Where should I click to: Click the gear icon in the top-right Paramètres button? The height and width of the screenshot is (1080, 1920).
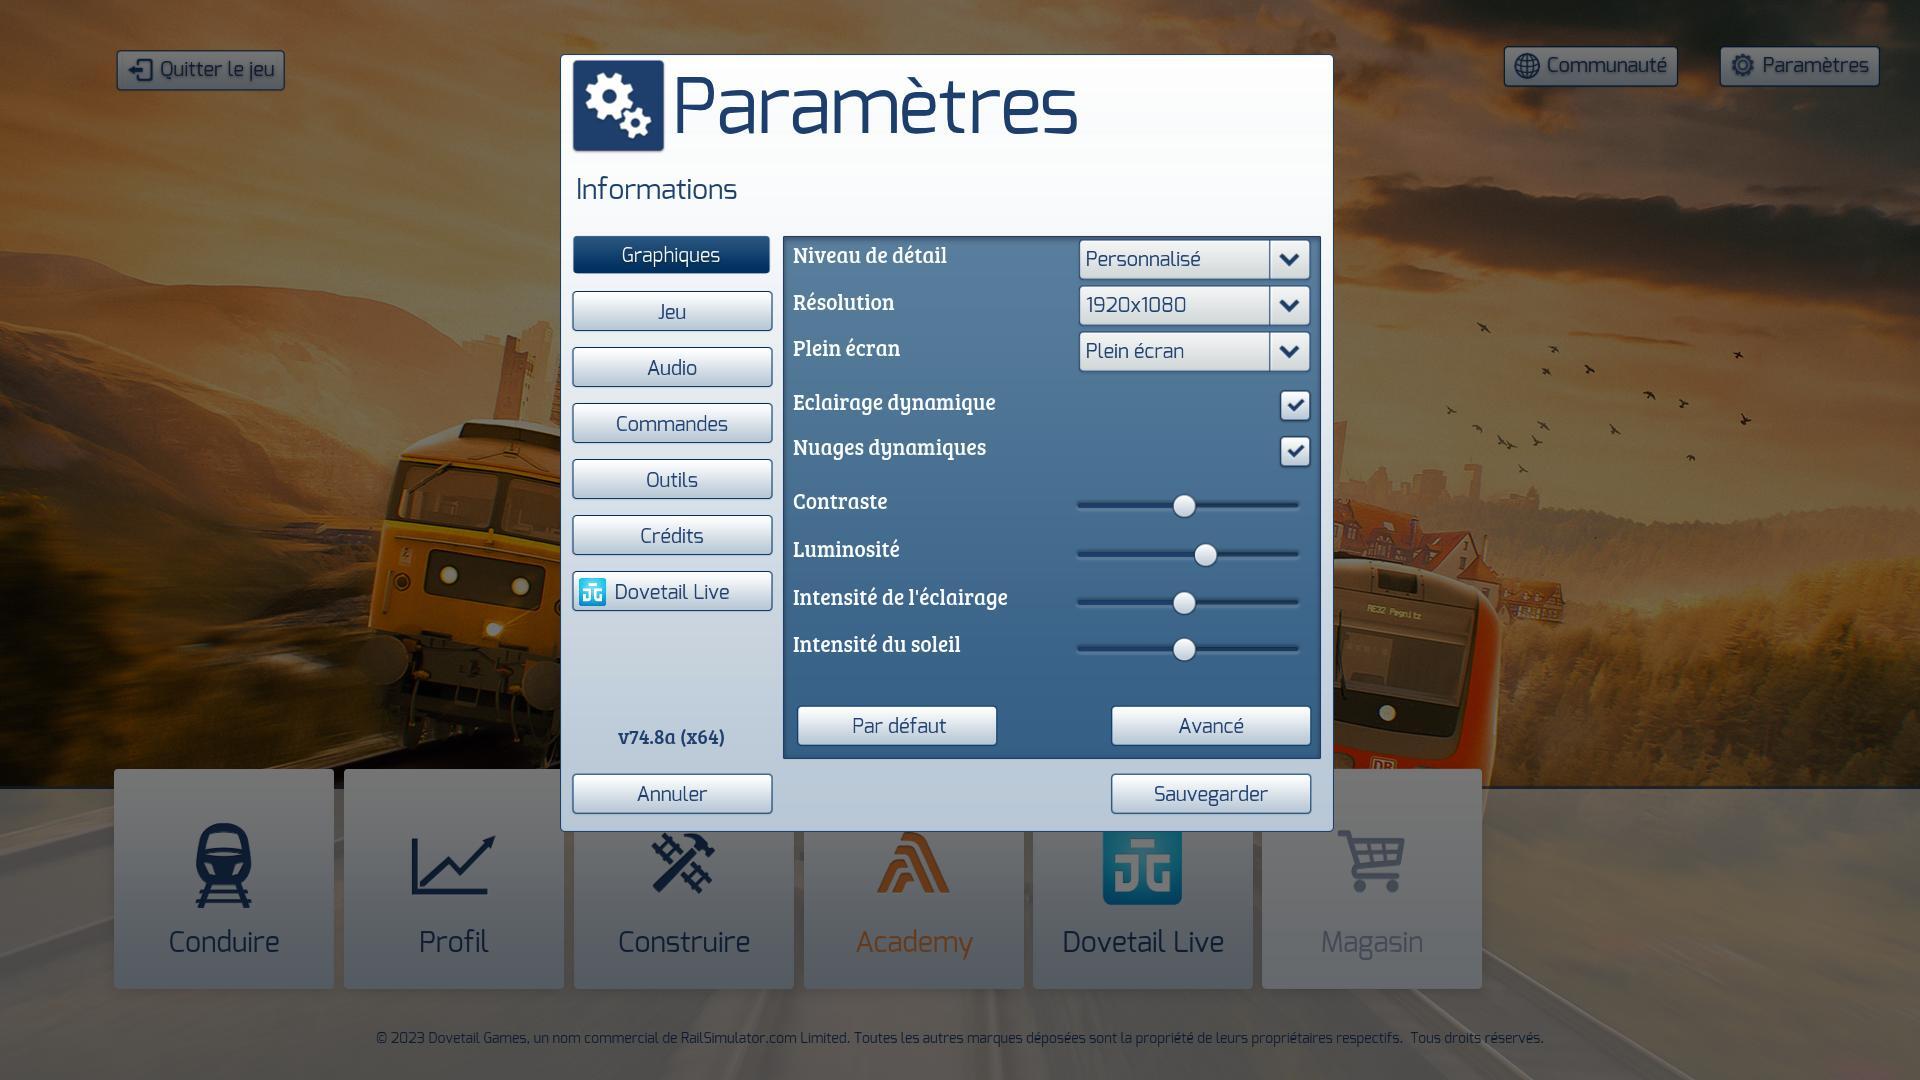[x=1743, y=66]
